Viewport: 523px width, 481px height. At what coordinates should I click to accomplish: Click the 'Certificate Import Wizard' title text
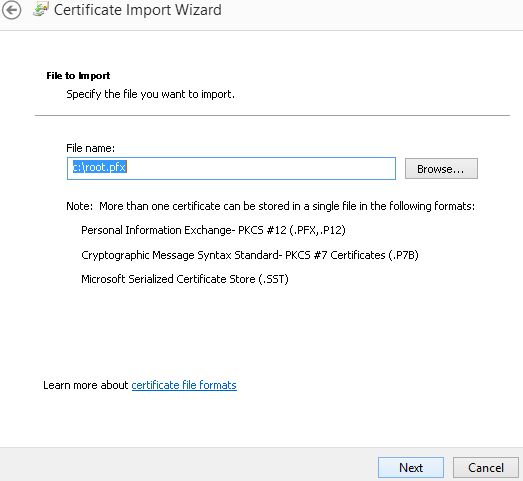click(138, 10)
